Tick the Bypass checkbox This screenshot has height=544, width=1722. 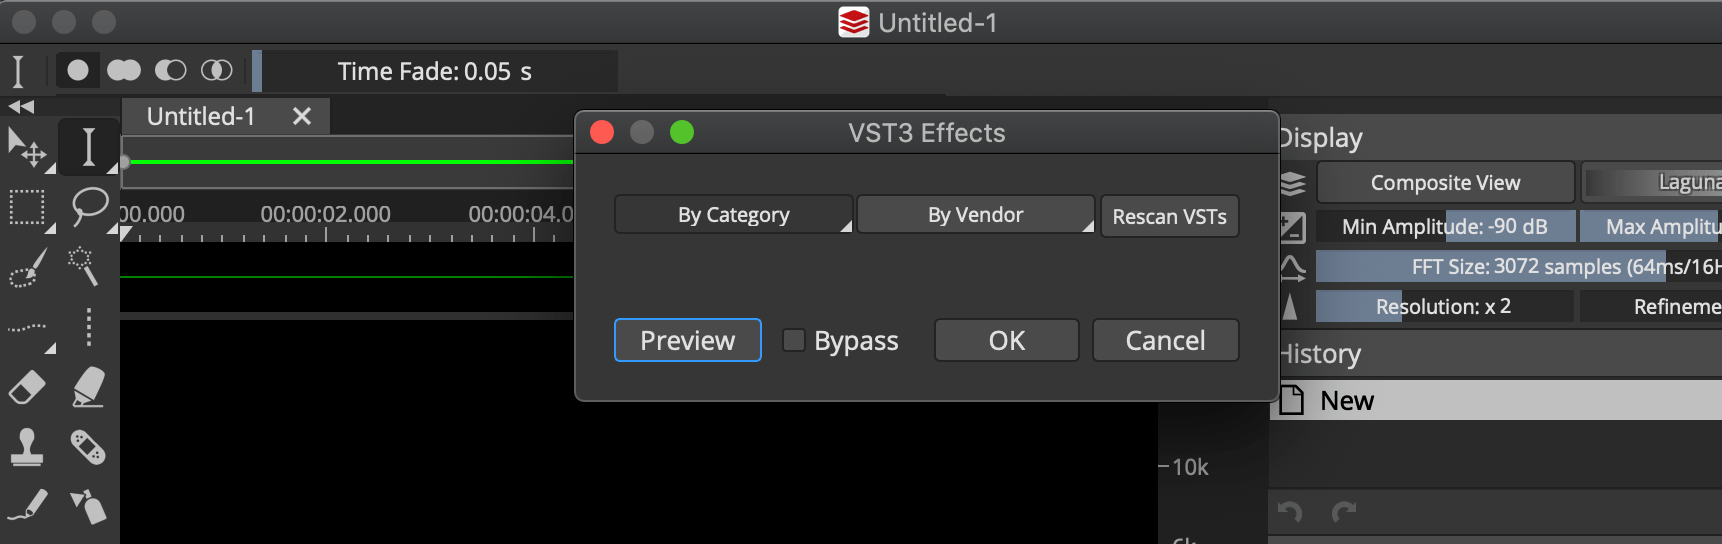794,341
